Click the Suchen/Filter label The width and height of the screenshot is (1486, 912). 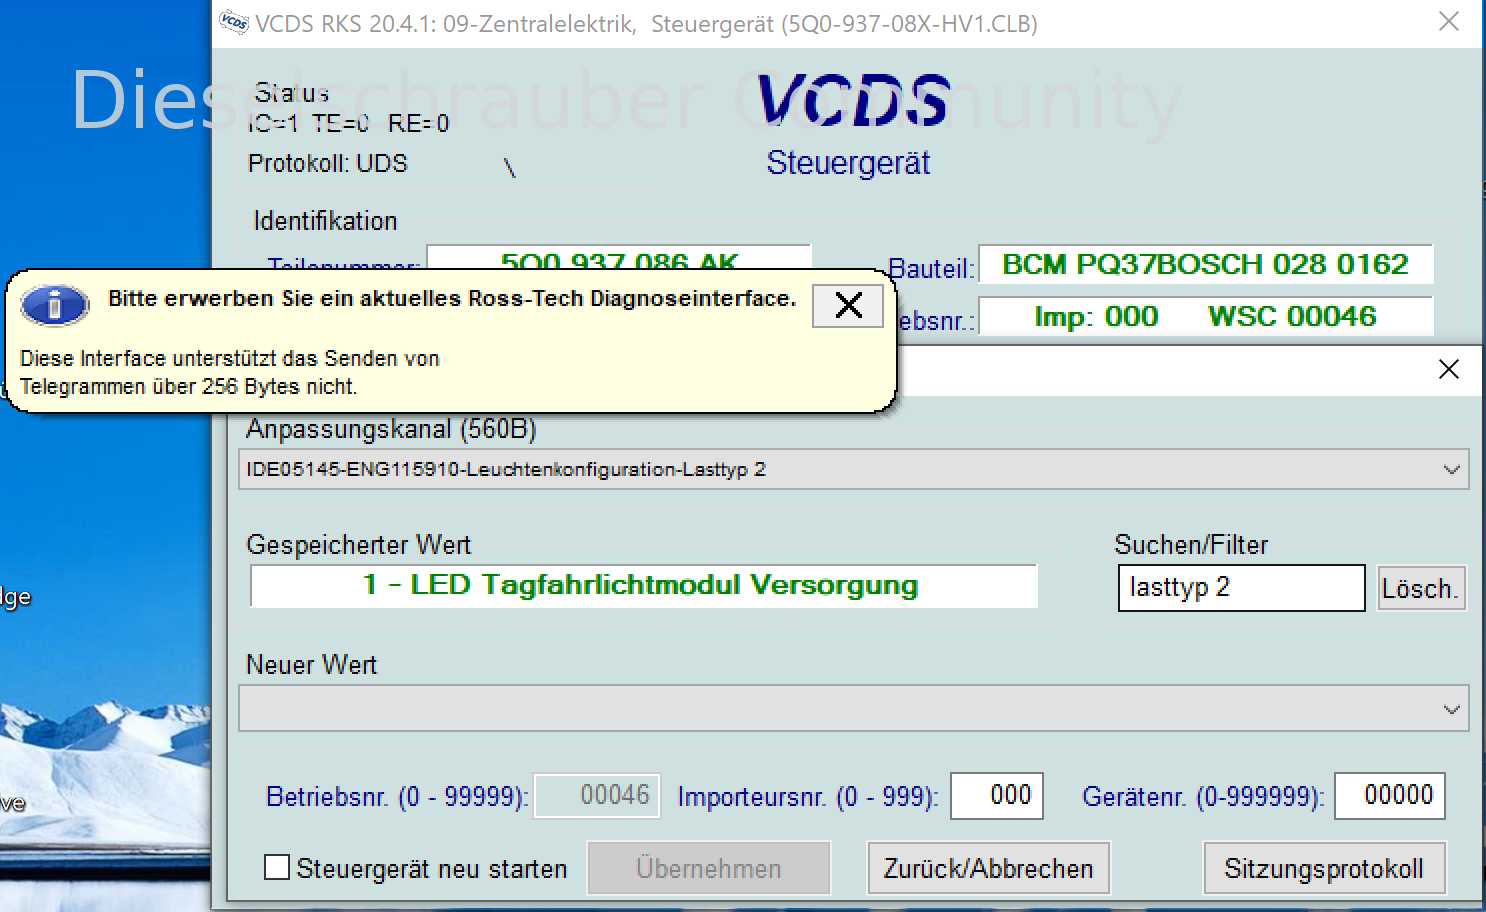coord(1191,545)
